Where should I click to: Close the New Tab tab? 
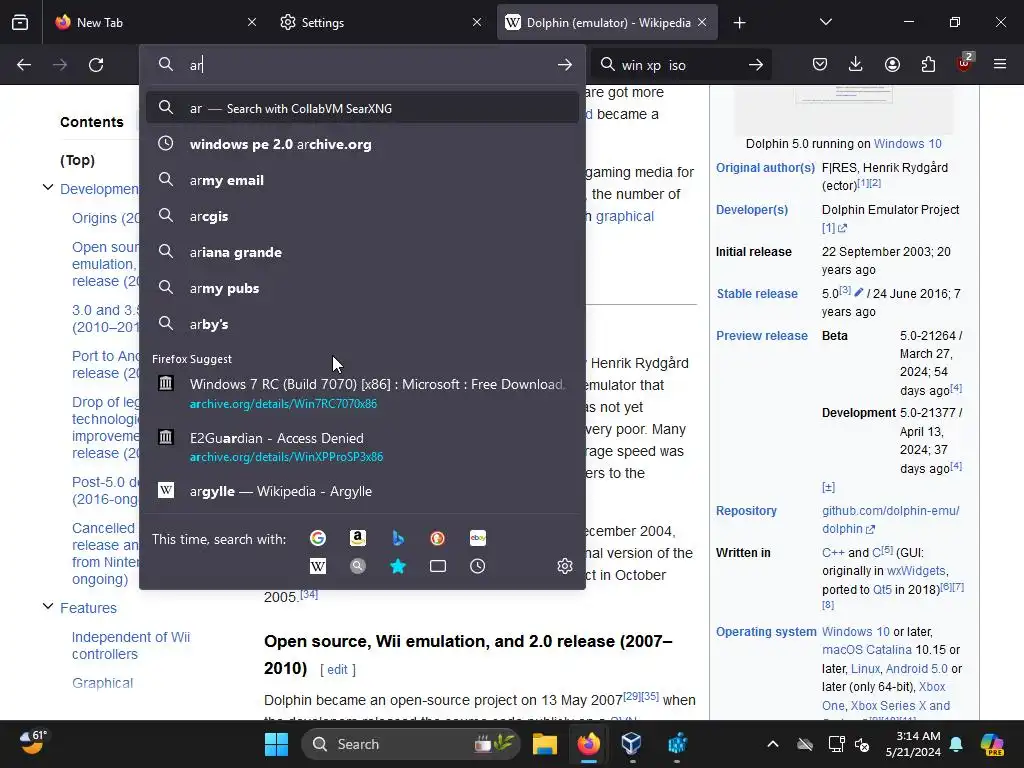[x=252, y=22]
